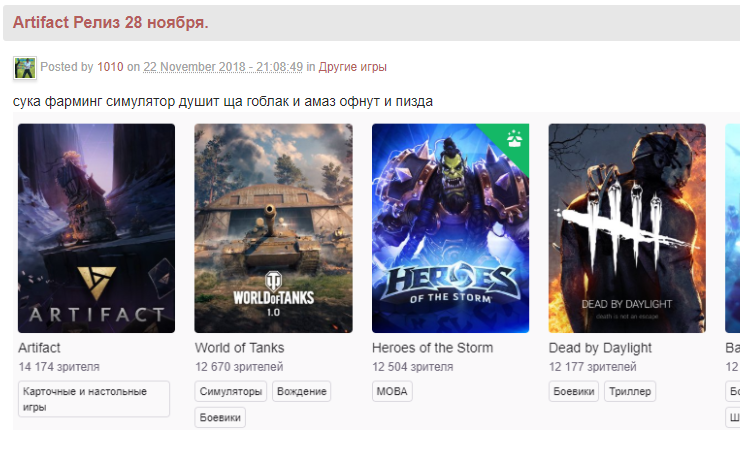
Task: Open the 'Другие игры' category link
Action: point(353,67)
